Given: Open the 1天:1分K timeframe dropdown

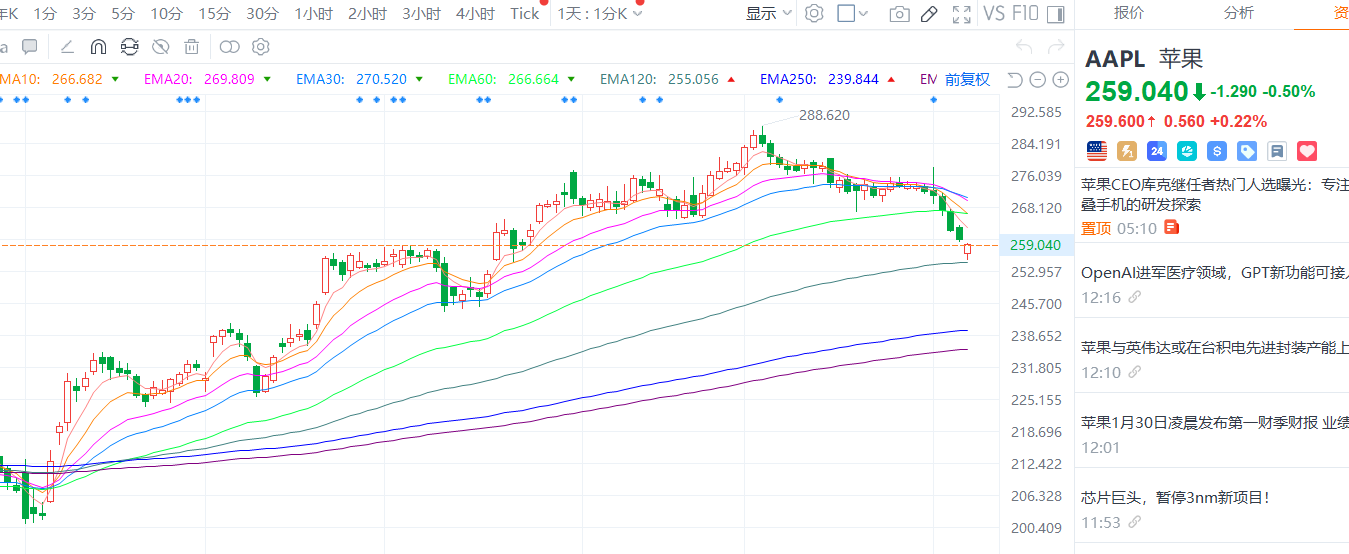Looking at the screenshot, I should click(601, 14).
